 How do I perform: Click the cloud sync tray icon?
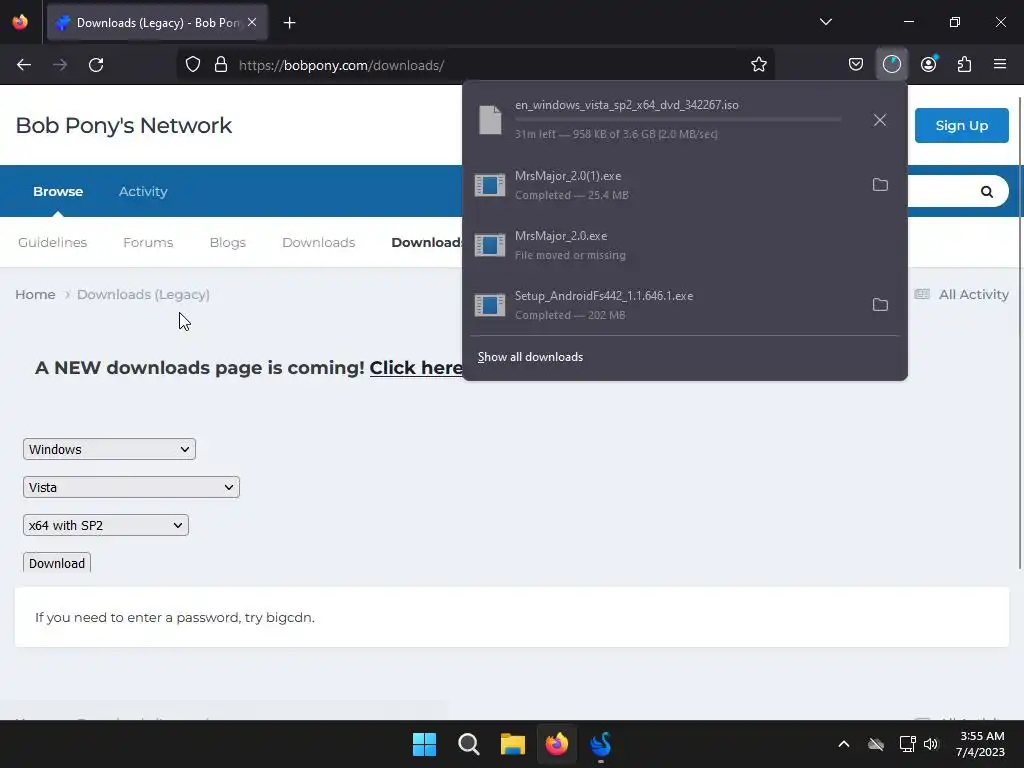[x=876, y=744]
